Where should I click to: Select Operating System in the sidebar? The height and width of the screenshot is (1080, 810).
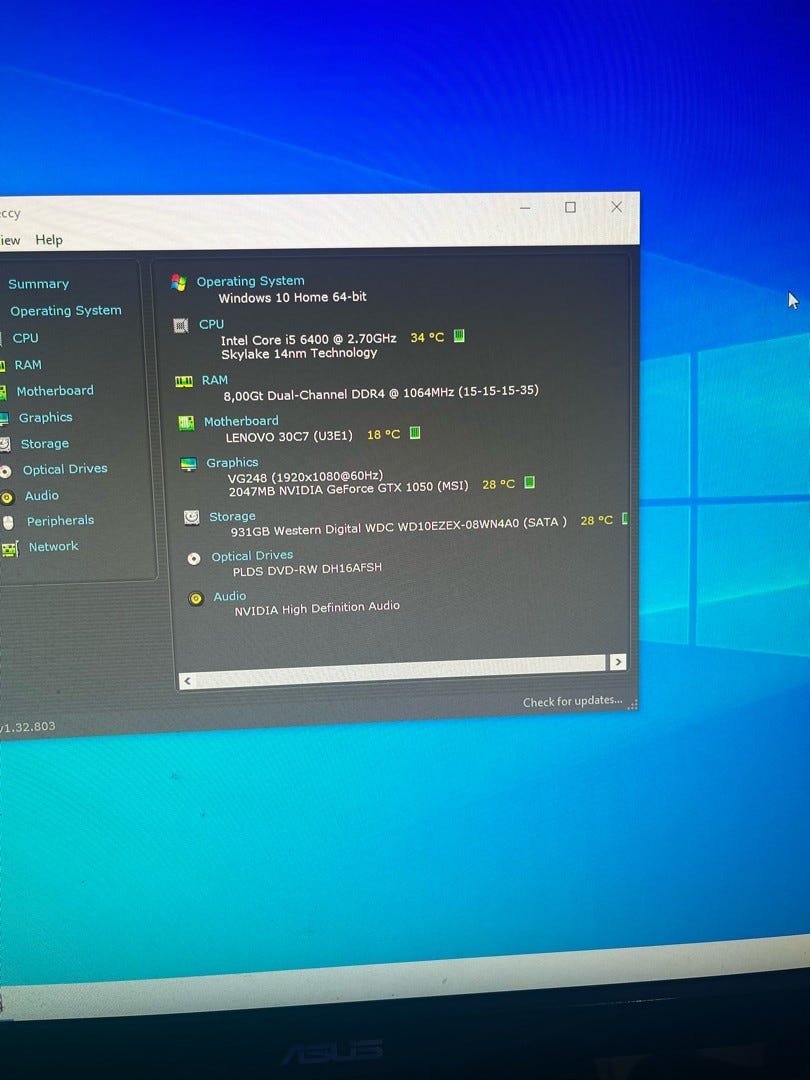point(65,311)
